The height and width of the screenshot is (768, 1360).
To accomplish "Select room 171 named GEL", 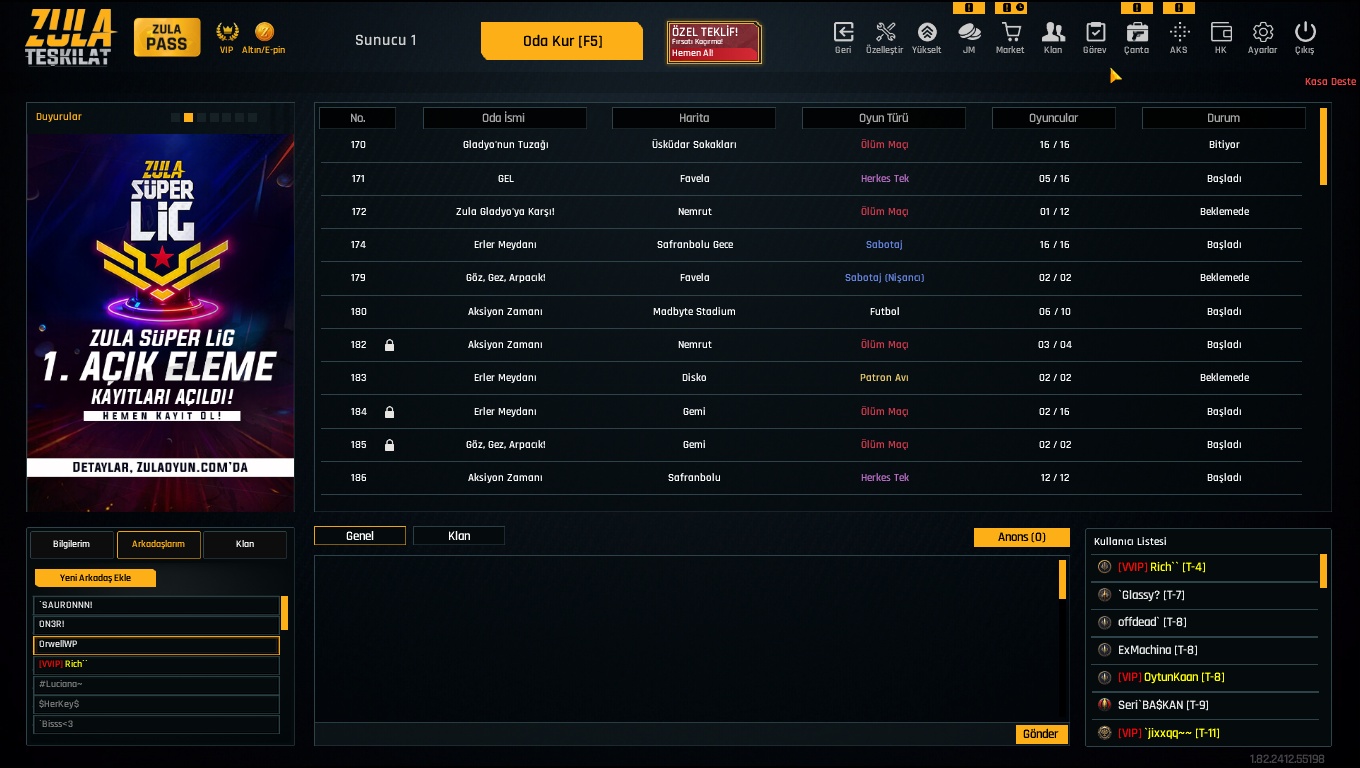I will coord(811,179).
